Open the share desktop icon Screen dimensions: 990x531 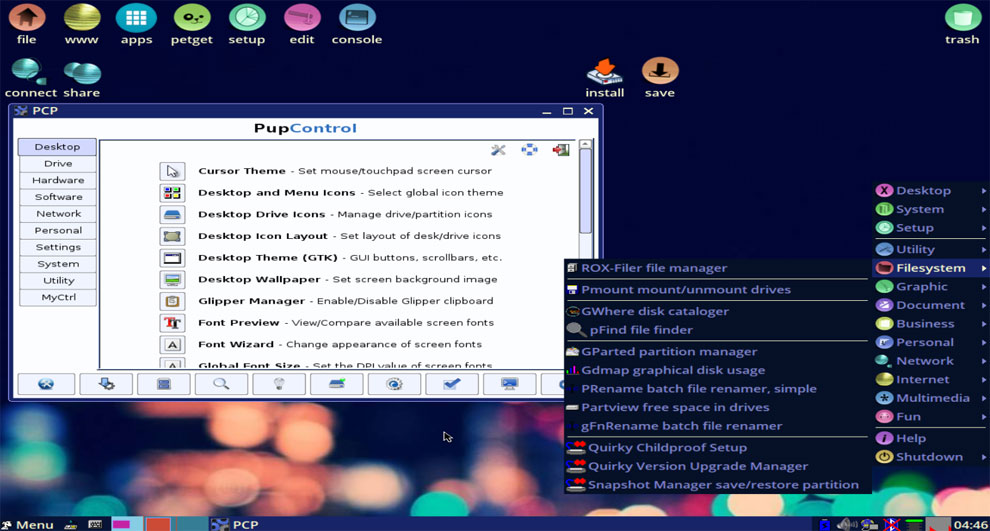81,78
